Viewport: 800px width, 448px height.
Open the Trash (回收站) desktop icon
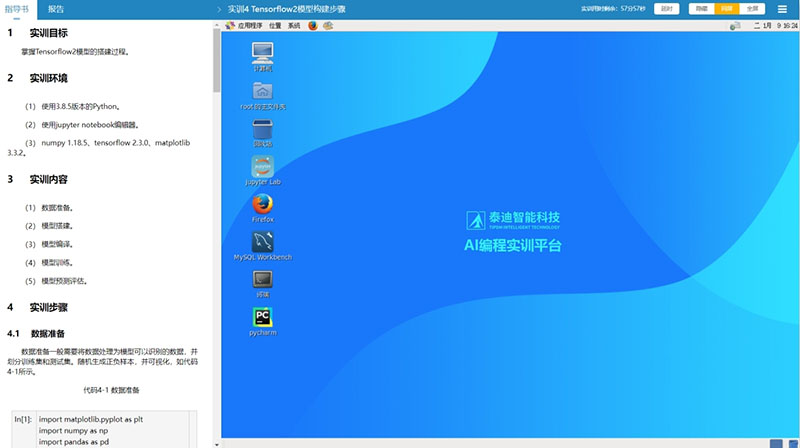click(x=263, y=129)
